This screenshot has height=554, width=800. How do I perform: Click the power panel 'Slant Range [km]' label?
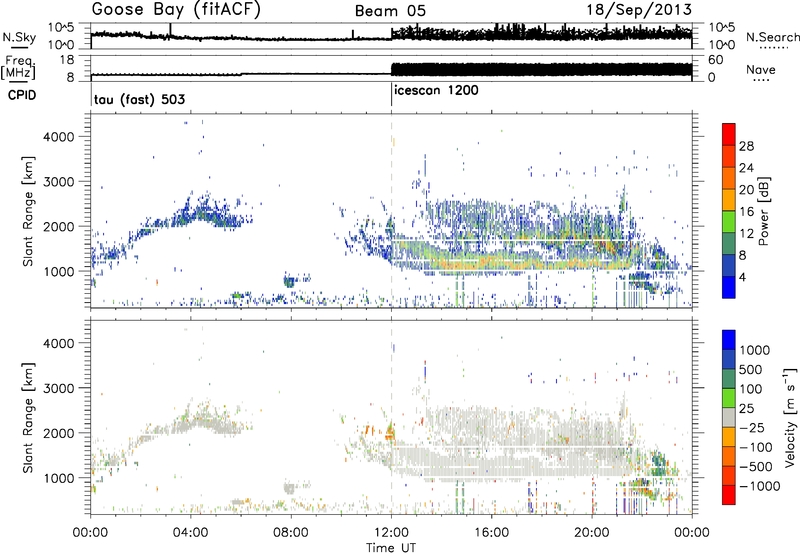pos(28,211)
